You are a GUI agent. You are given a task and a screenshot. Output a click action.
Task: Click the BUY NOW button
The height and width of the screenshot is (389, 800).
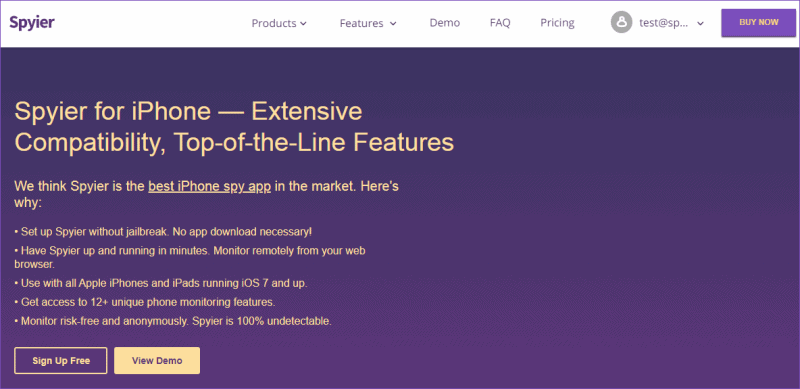click(x=759, y=22)
